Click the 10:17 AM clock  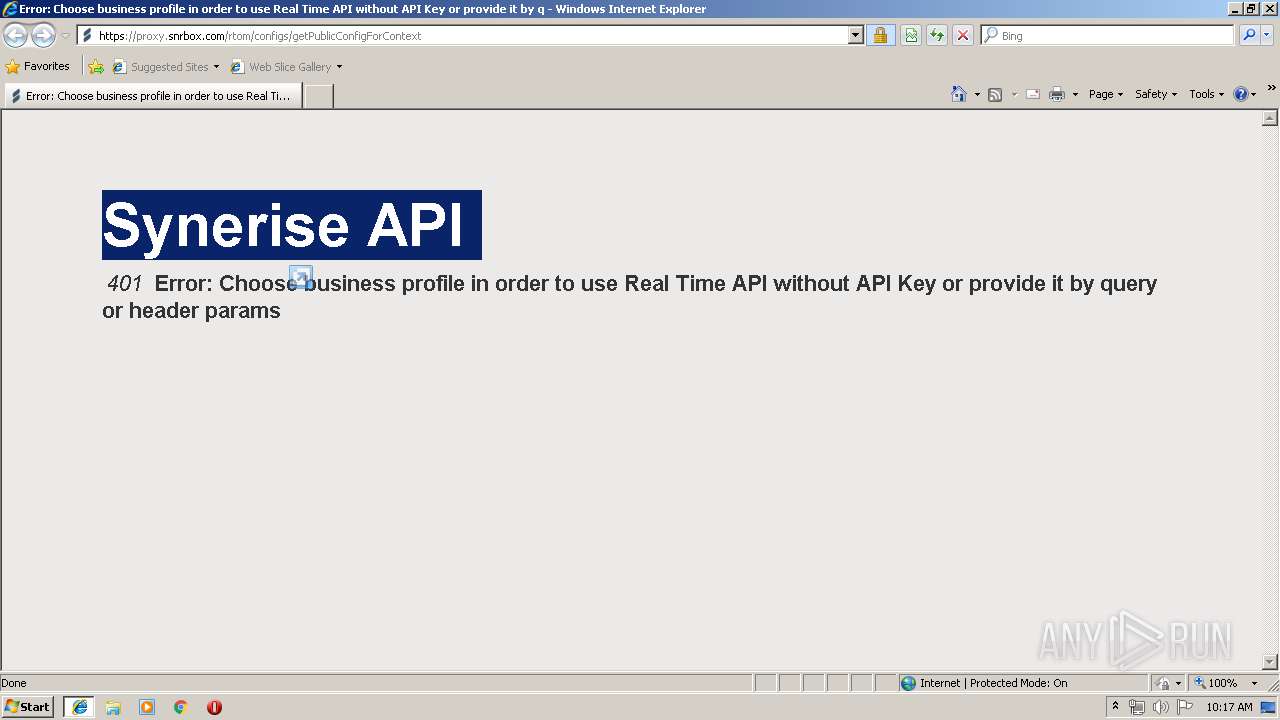(x=1229, y=707)
